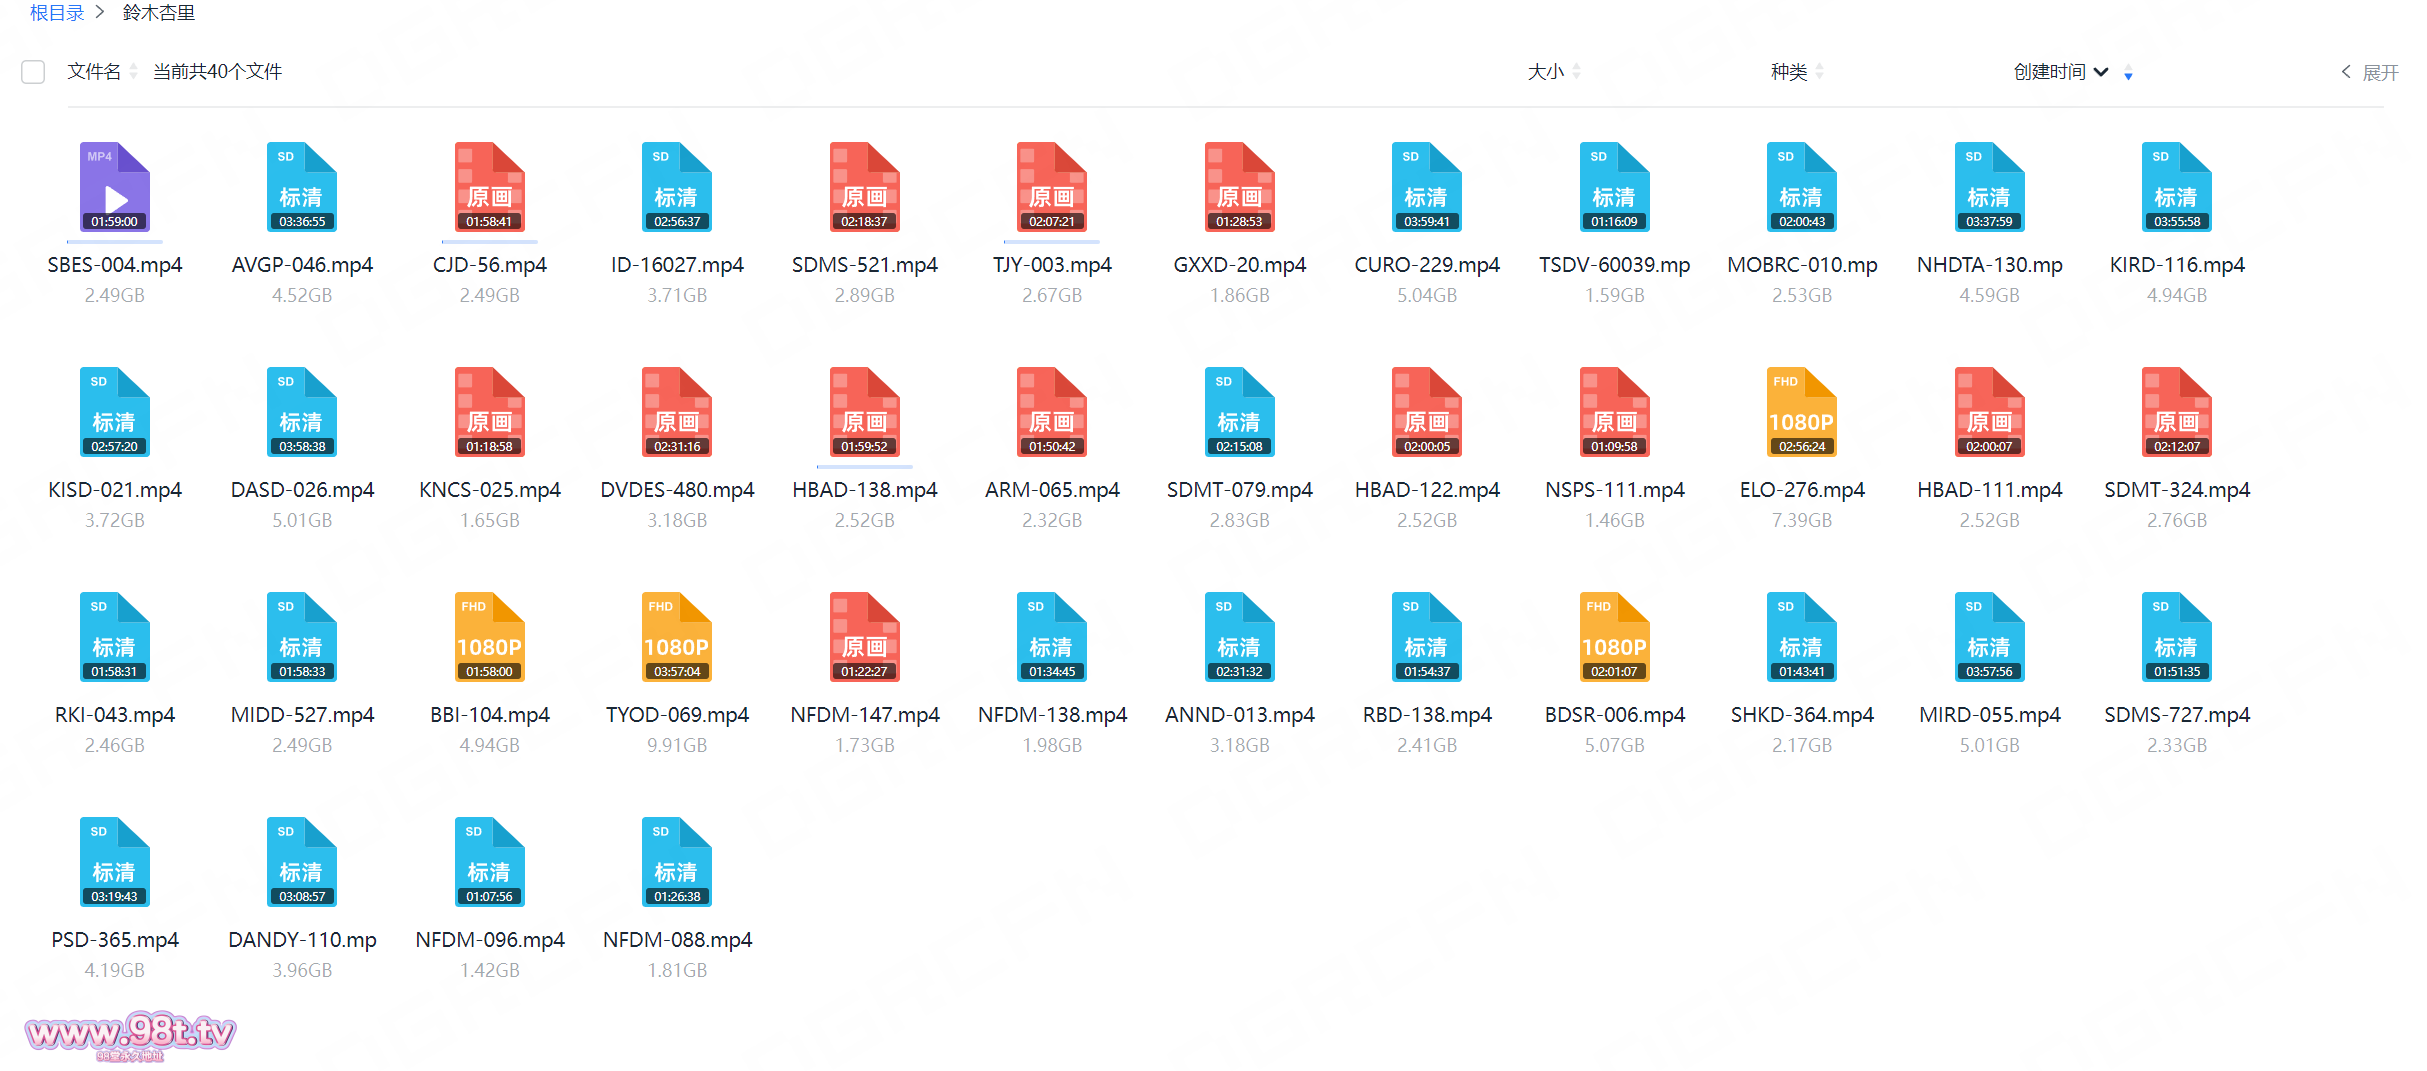Go to 根目录 in the breadcrumb
This screenshot has width=2427, height=1071.
coord(57,13)
